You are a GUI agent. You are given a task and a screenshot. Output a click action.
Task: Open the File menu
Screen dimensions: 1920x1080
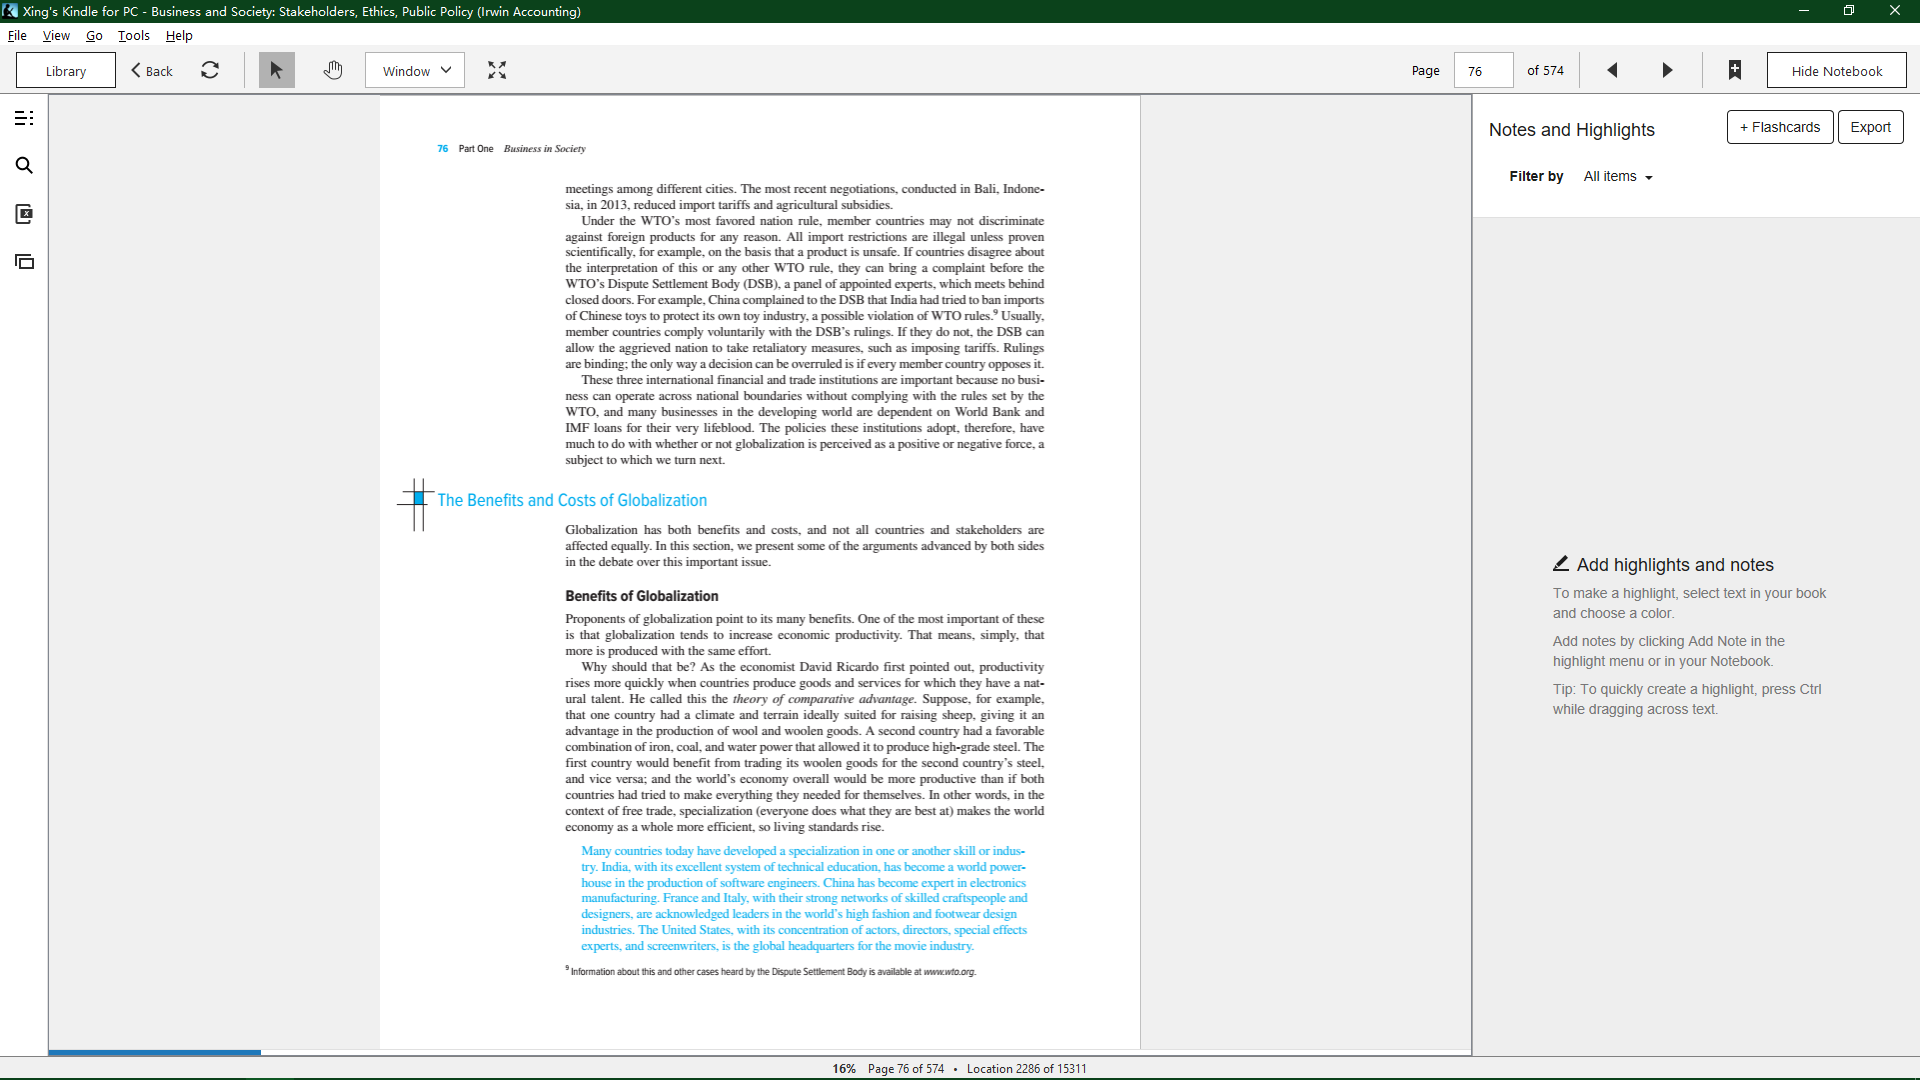[17, 35]
